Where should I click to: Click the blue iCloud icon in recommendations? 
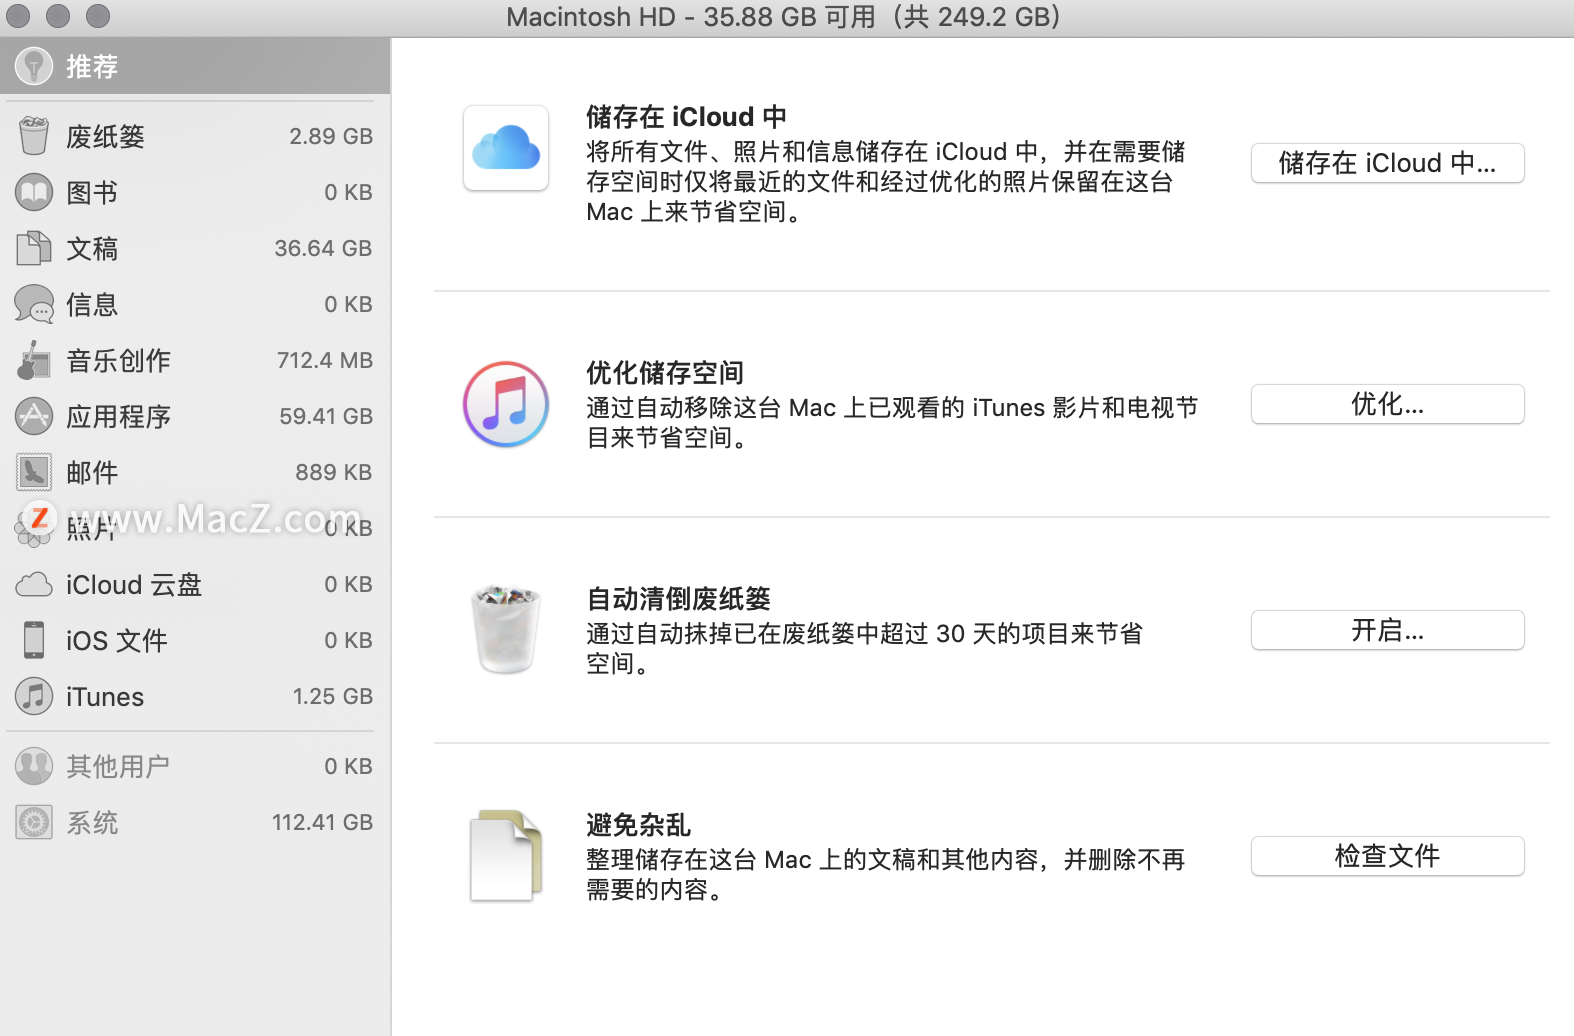[x=506, y=148]
